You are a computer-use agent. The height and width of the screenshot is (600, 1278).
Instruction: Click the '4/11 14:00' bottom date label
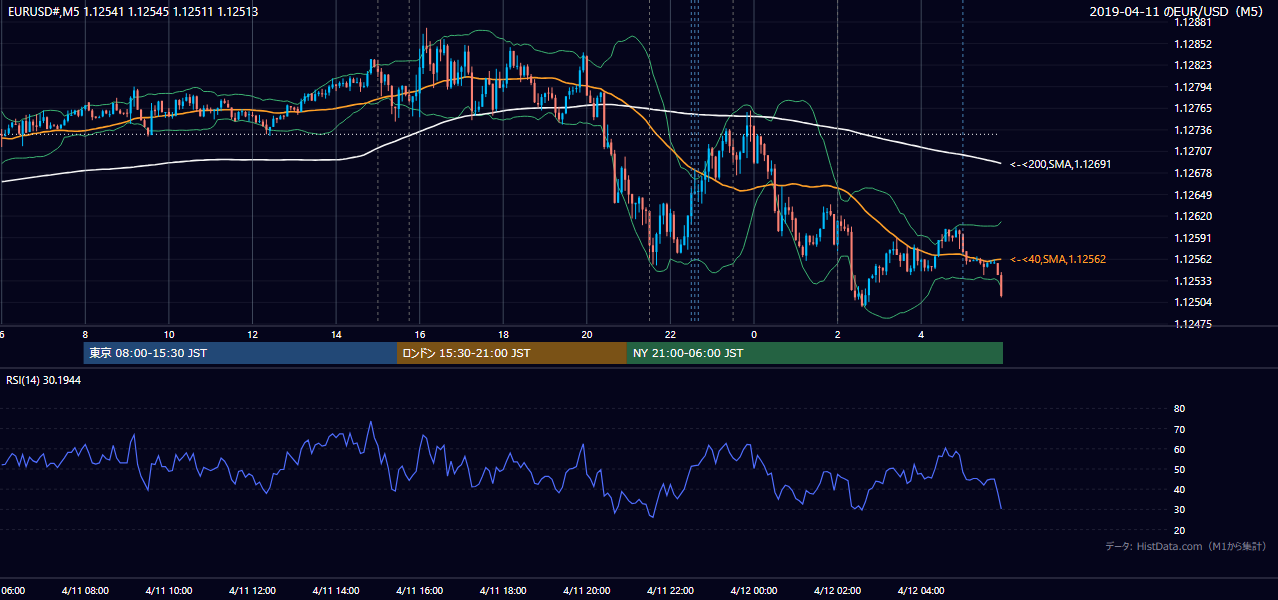click(336, 591)
